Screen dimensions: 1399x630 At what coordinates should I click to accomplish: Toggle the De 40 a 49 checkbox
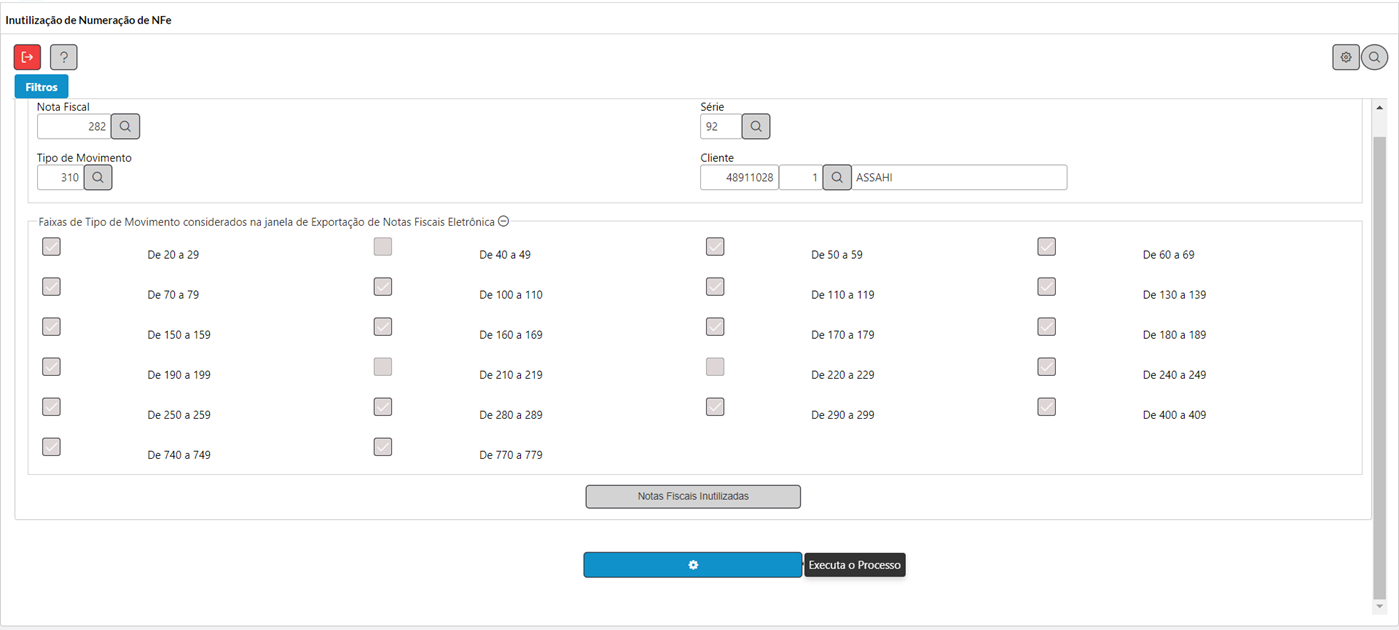click(x=383, y=246)
